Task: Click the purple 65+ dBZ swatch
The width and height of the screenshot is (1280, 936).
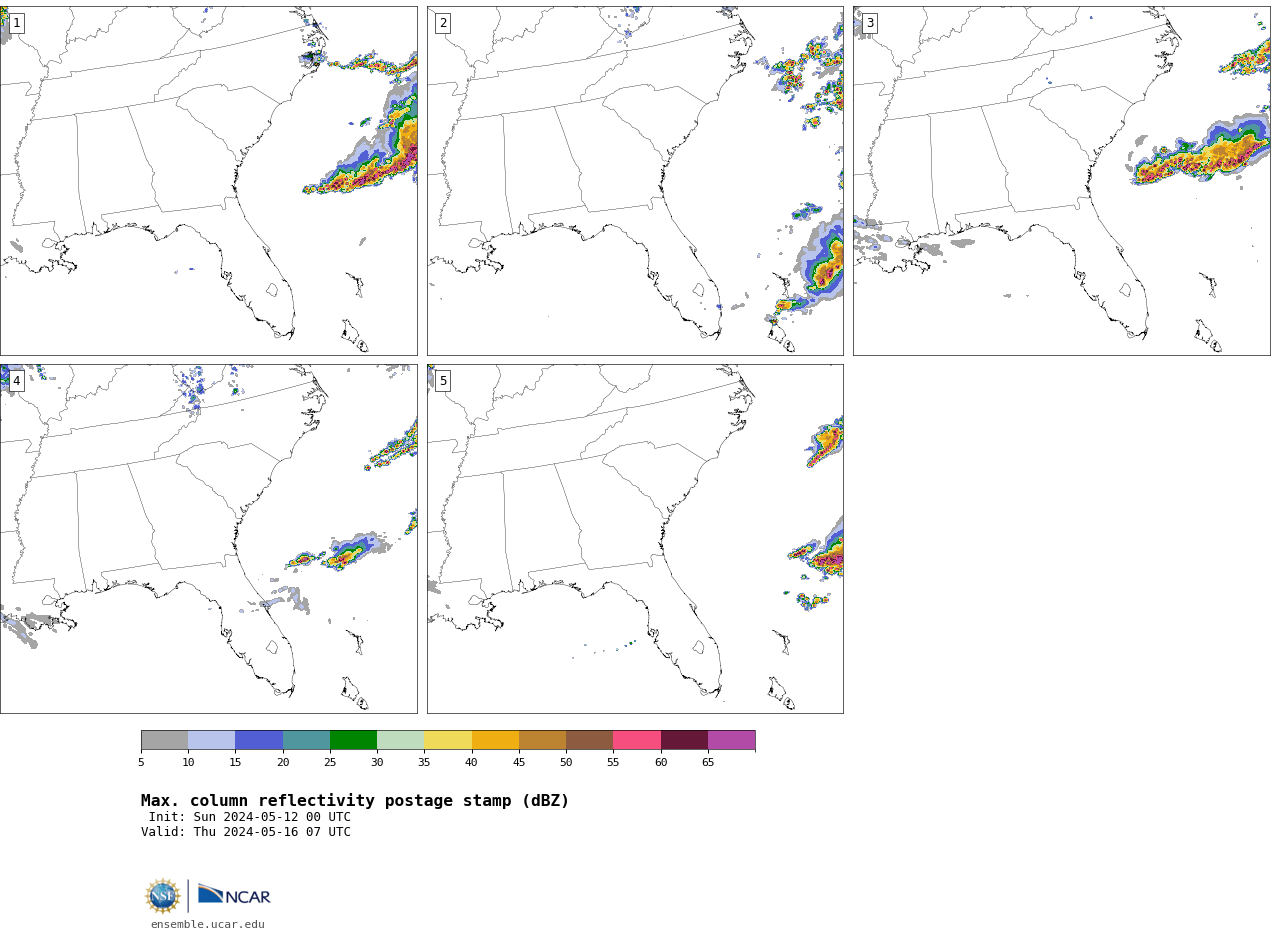Action: (731, 740)
